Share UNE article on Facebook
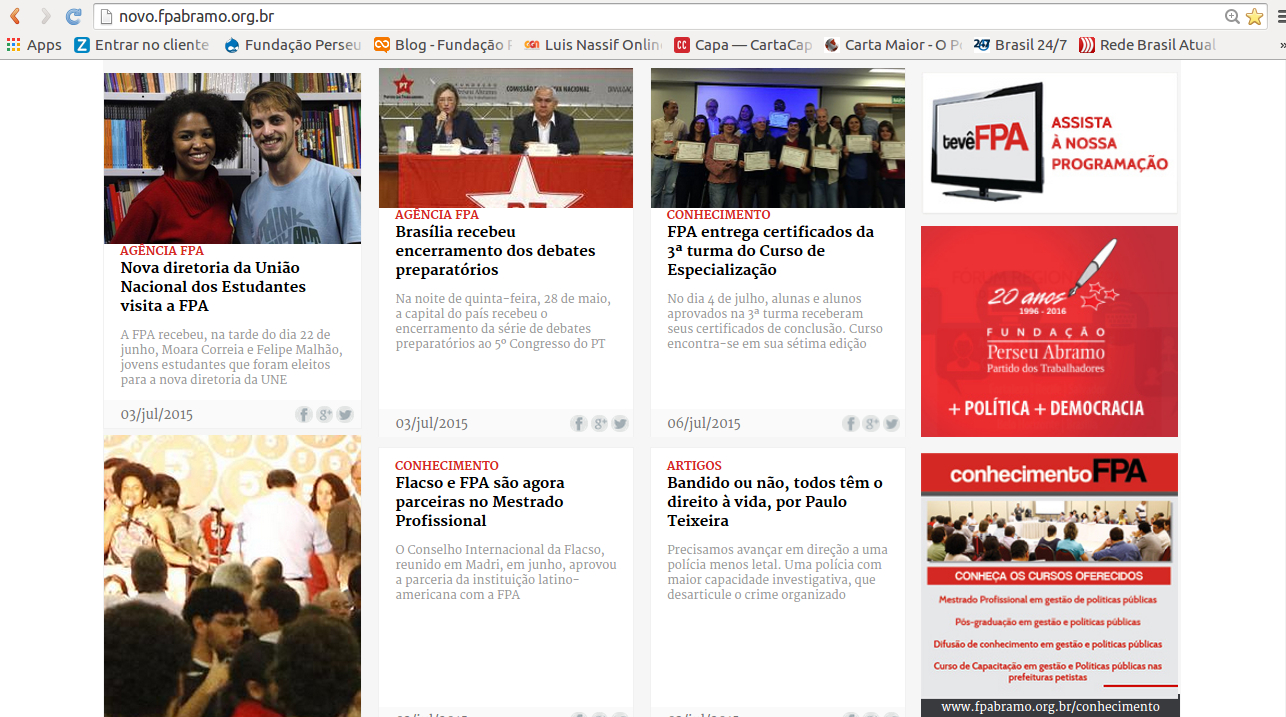 [x=303, y=415]
